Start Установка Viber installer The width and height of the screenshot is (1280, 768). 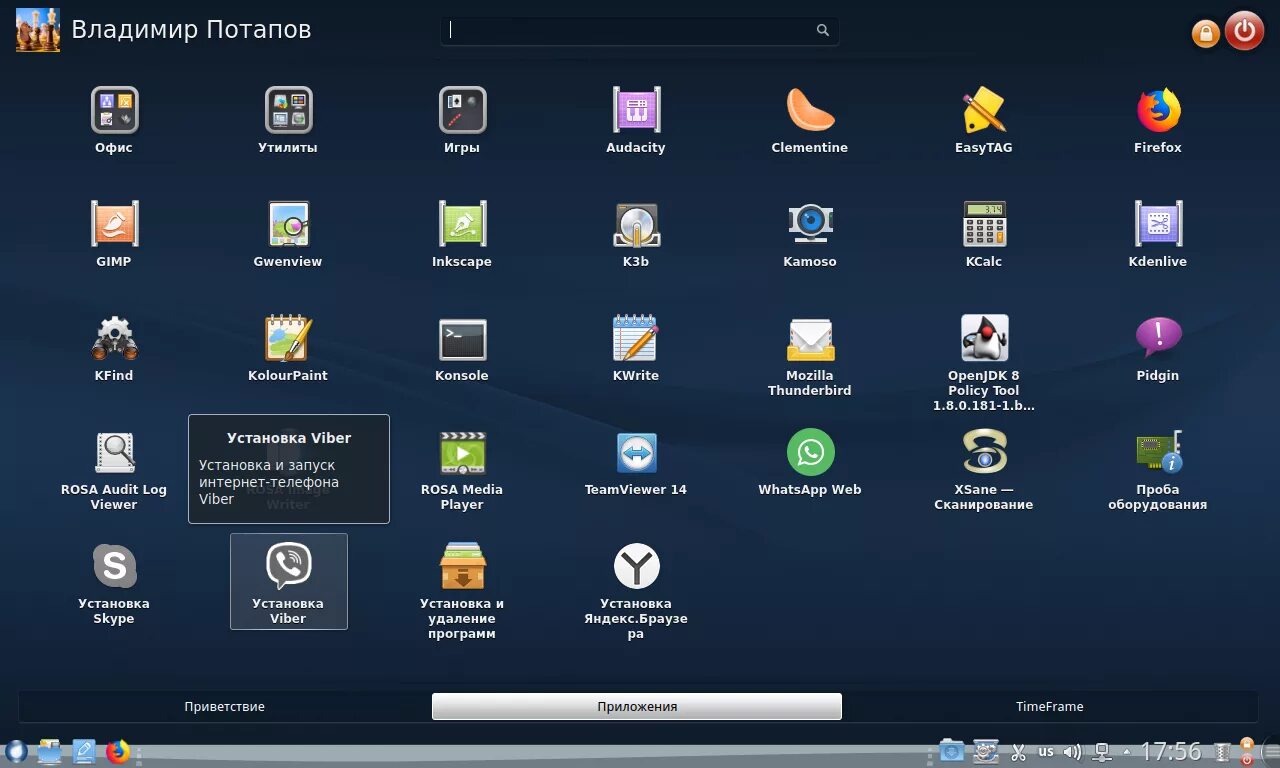click(288, 581)
